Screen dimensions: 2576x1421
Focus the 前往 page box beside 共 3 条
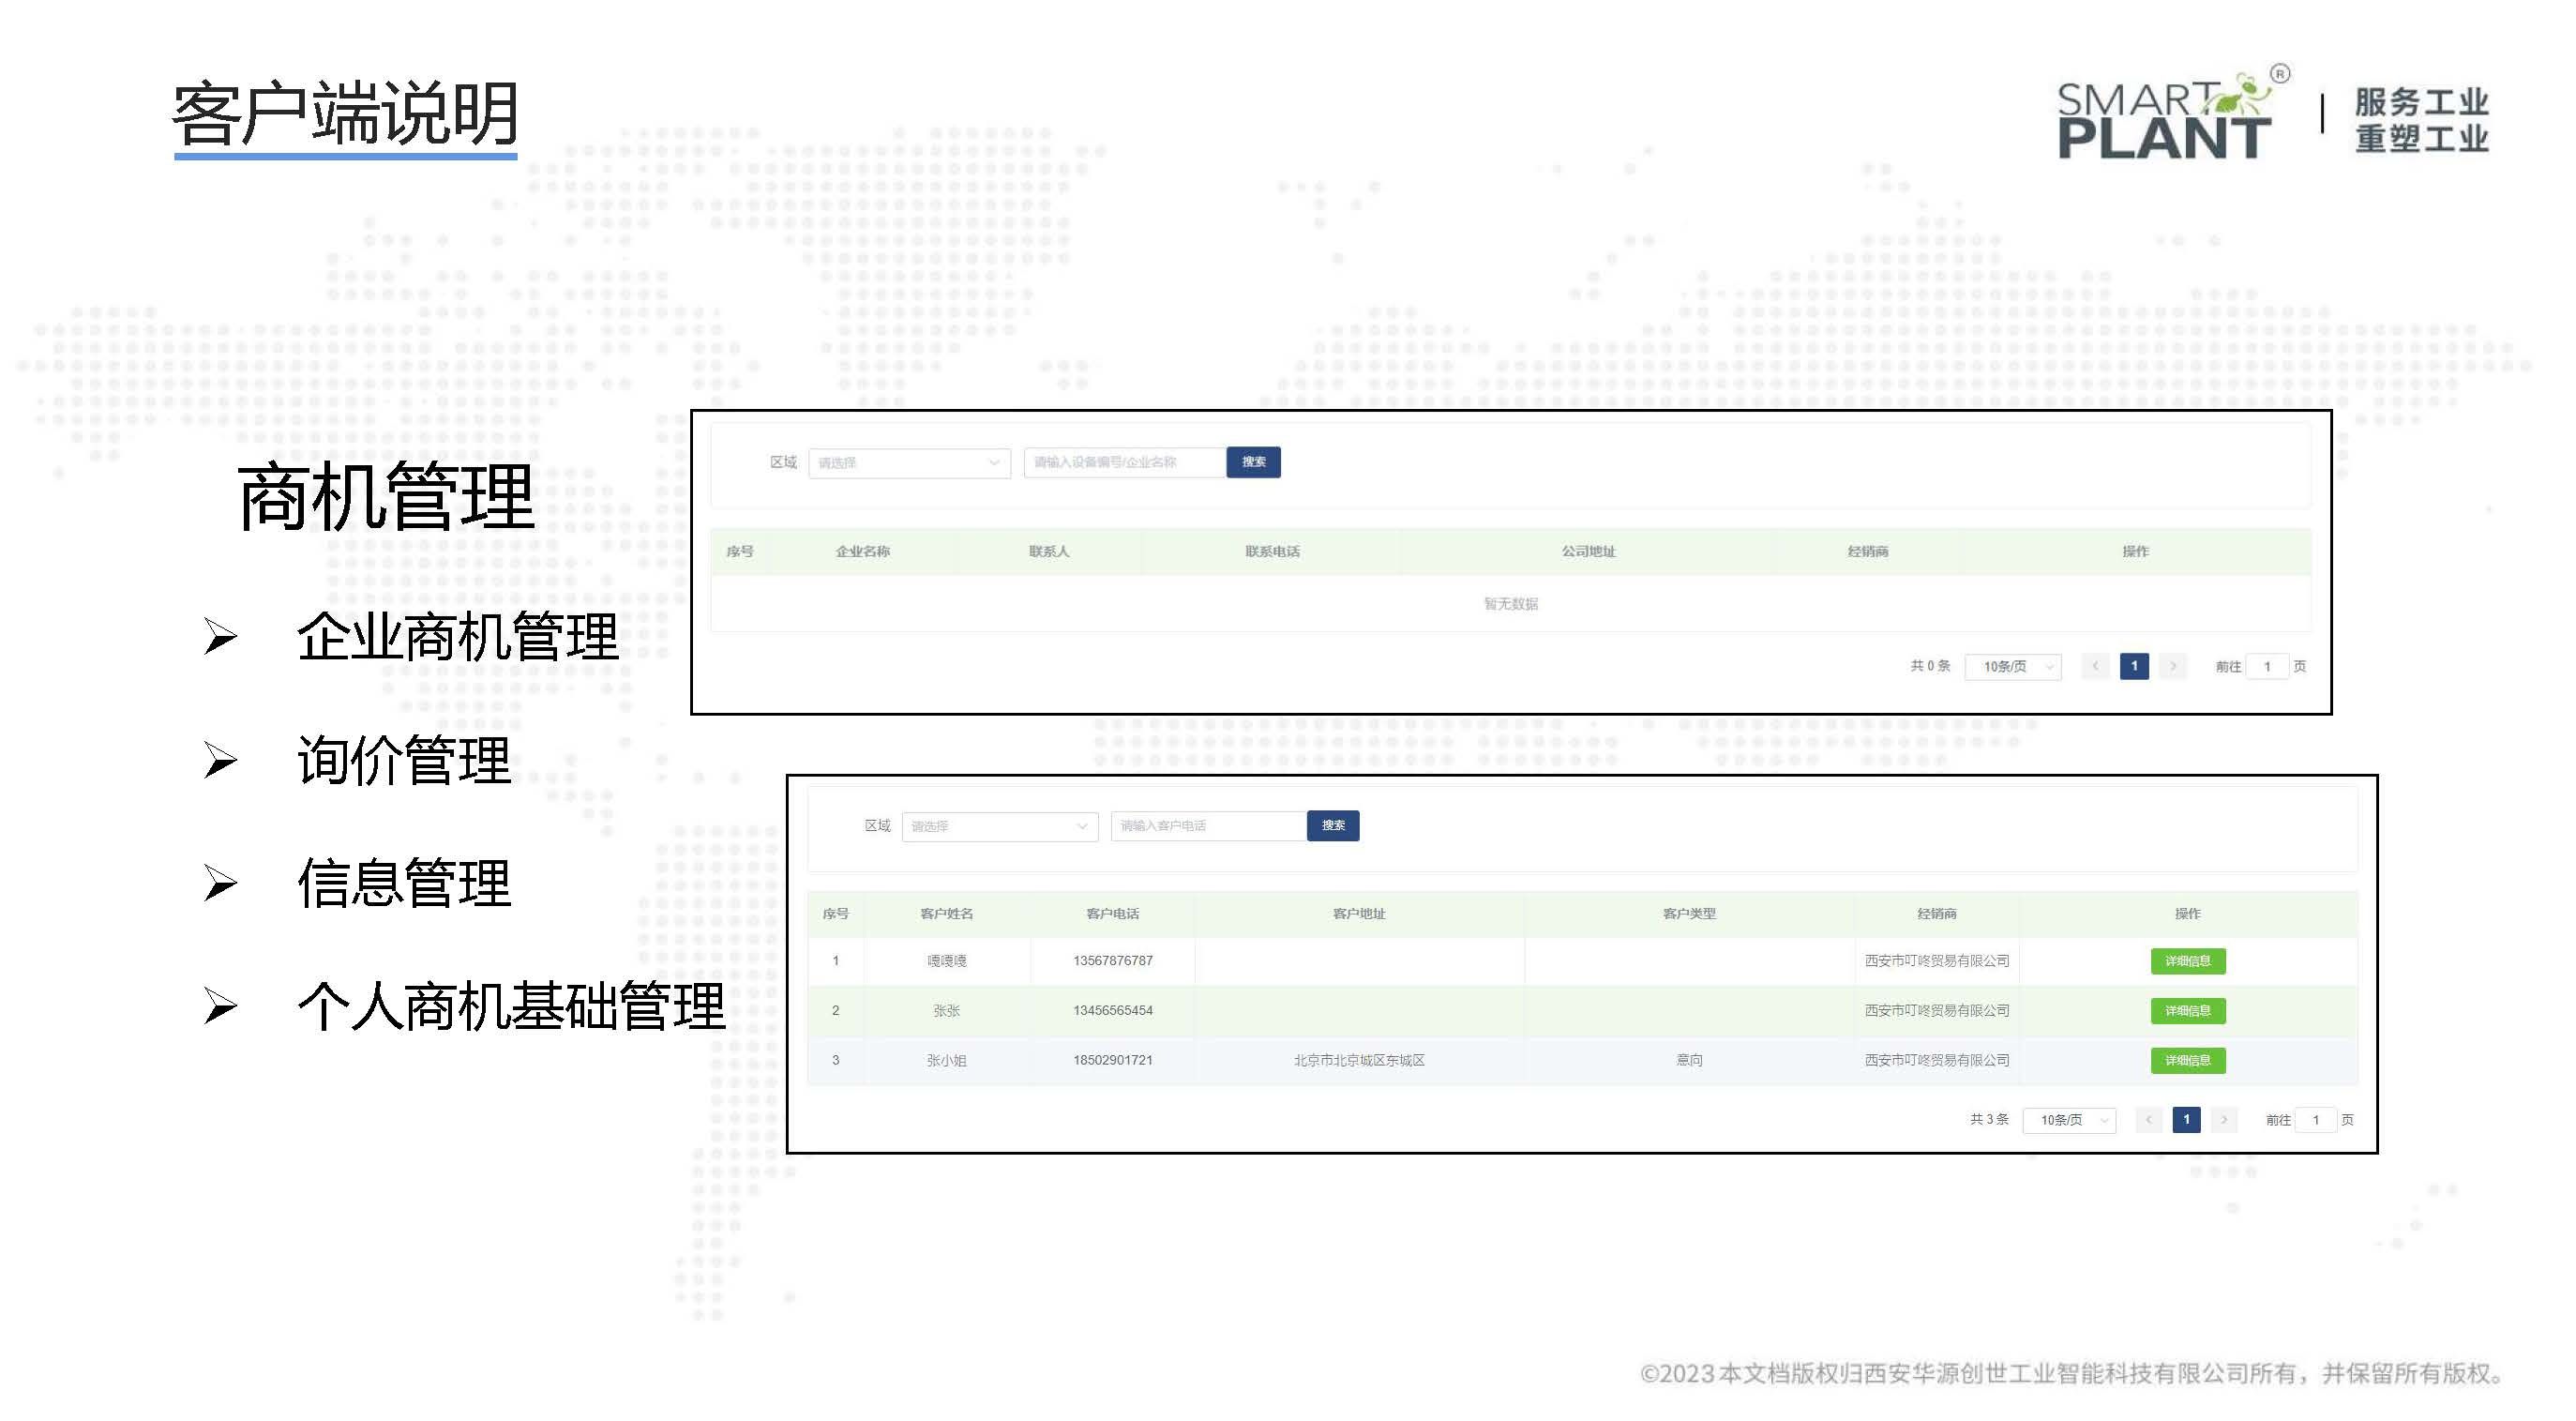[2315, 1121]
